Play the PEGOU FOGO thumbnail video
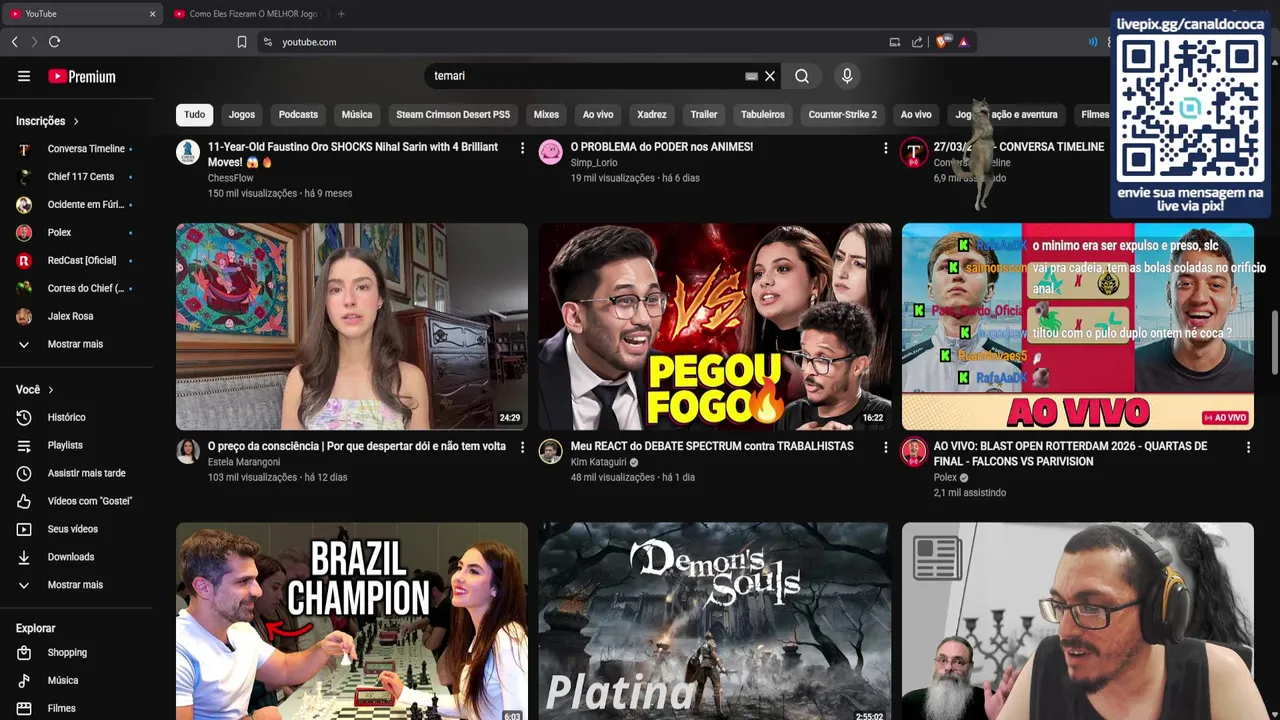This screenshot has width=1280, height=720. pos(714,326)
